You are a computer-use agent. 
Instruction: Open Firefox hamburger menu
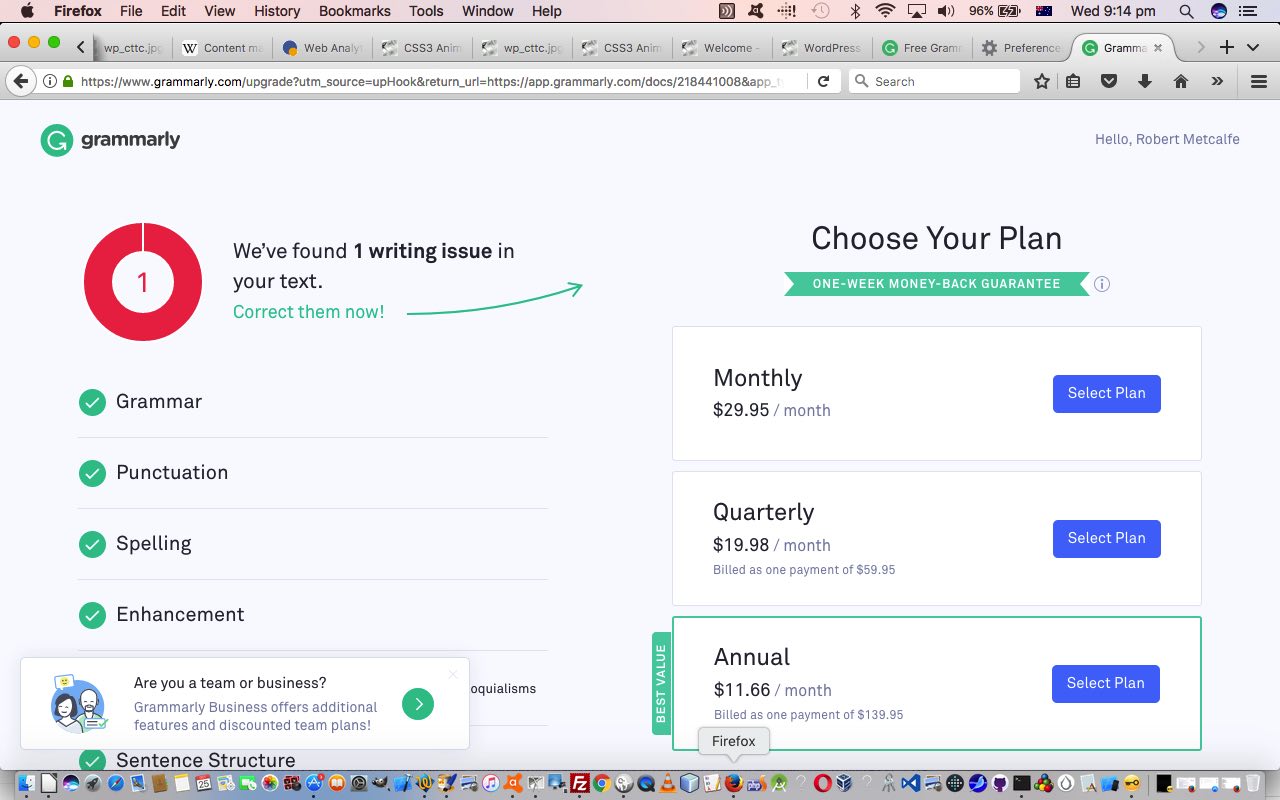pos(1259,81)
